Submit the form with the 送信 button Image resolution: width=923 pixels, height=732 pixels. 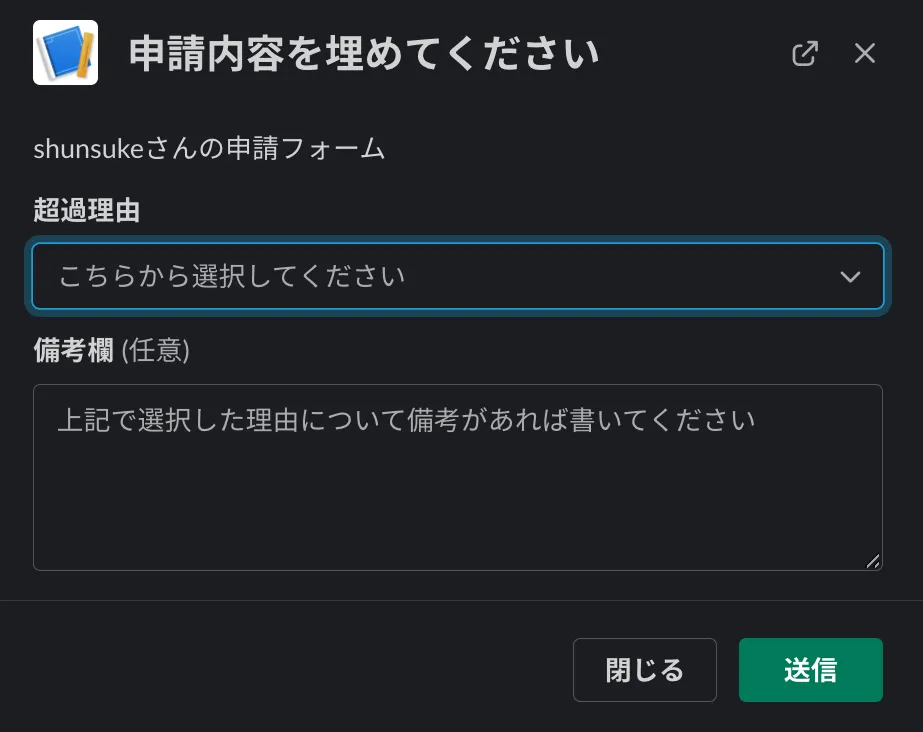coord(810,670)
